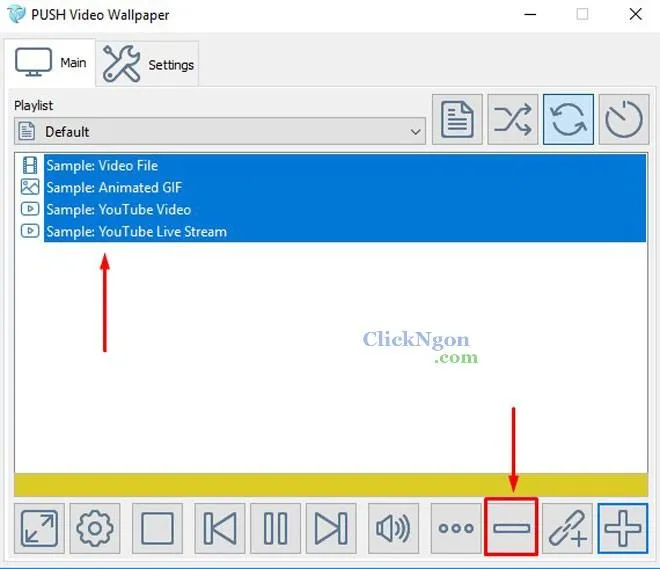660x569 pixels.
Task: Select Sample: Animated GIF item
Action: click(345, 187)
